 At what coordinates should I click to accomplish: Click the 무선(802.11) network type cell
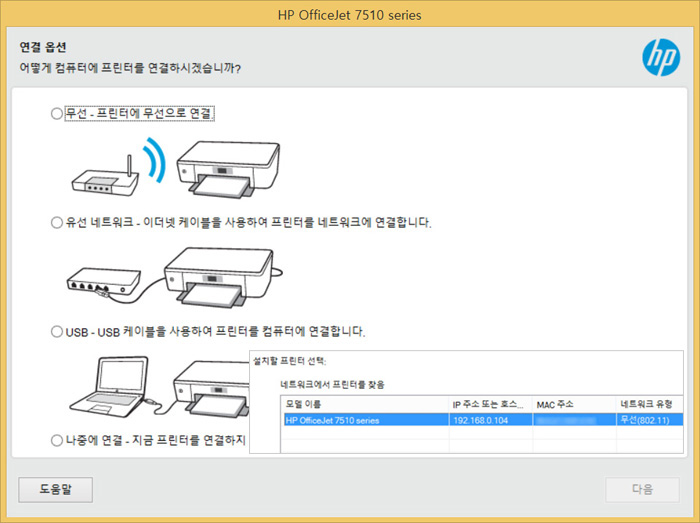[650, 420]
